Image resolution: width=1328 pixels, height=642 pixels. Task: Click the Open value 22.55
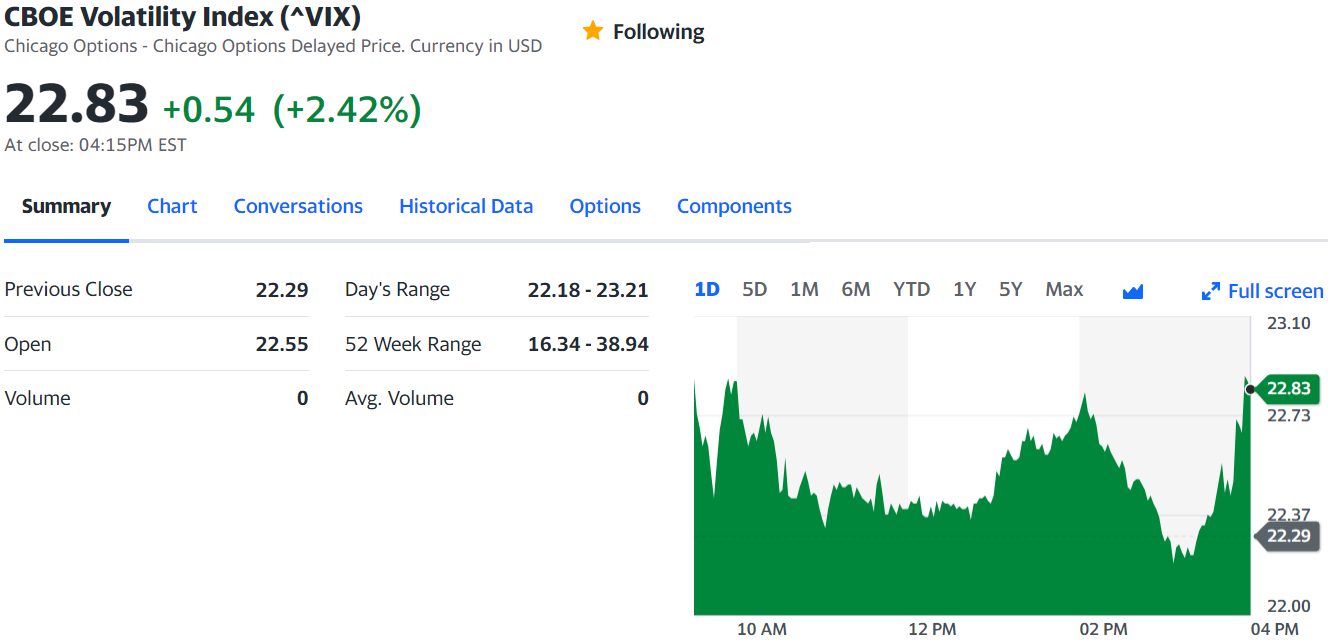click(x=282, y=344)
